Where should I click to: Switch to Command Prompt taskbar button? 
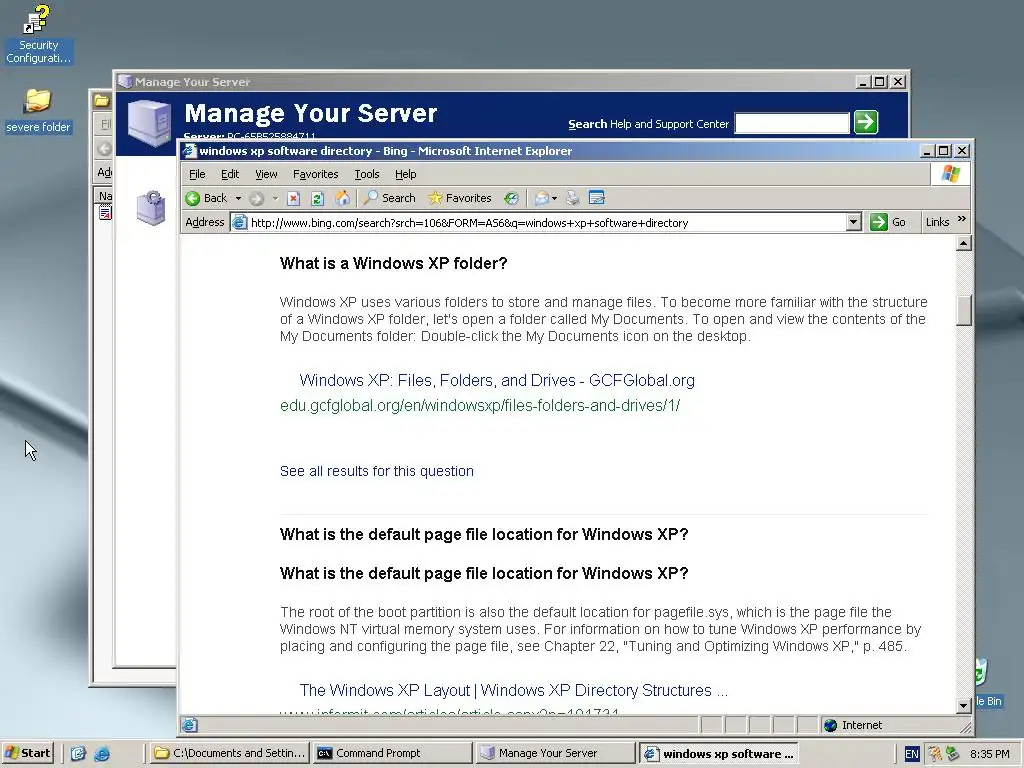pos(392,753)
